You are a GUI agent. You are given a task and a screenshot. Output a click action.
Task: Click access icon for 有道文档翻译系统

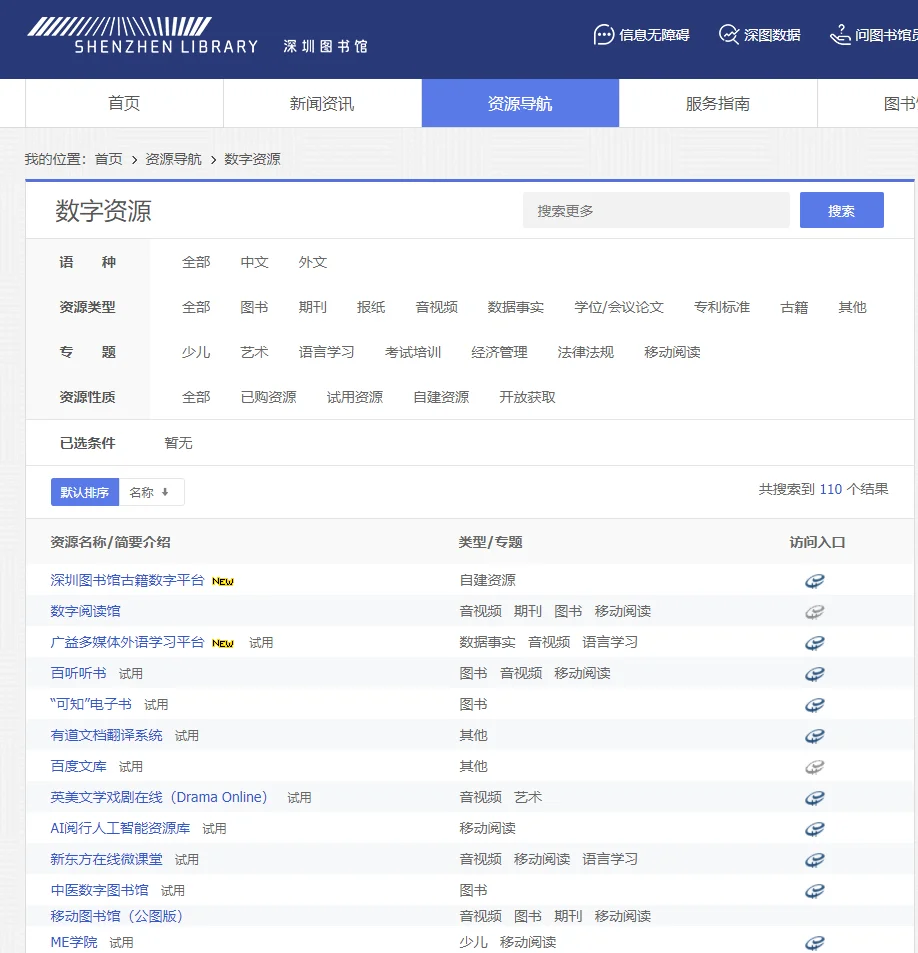coord(815,736)
